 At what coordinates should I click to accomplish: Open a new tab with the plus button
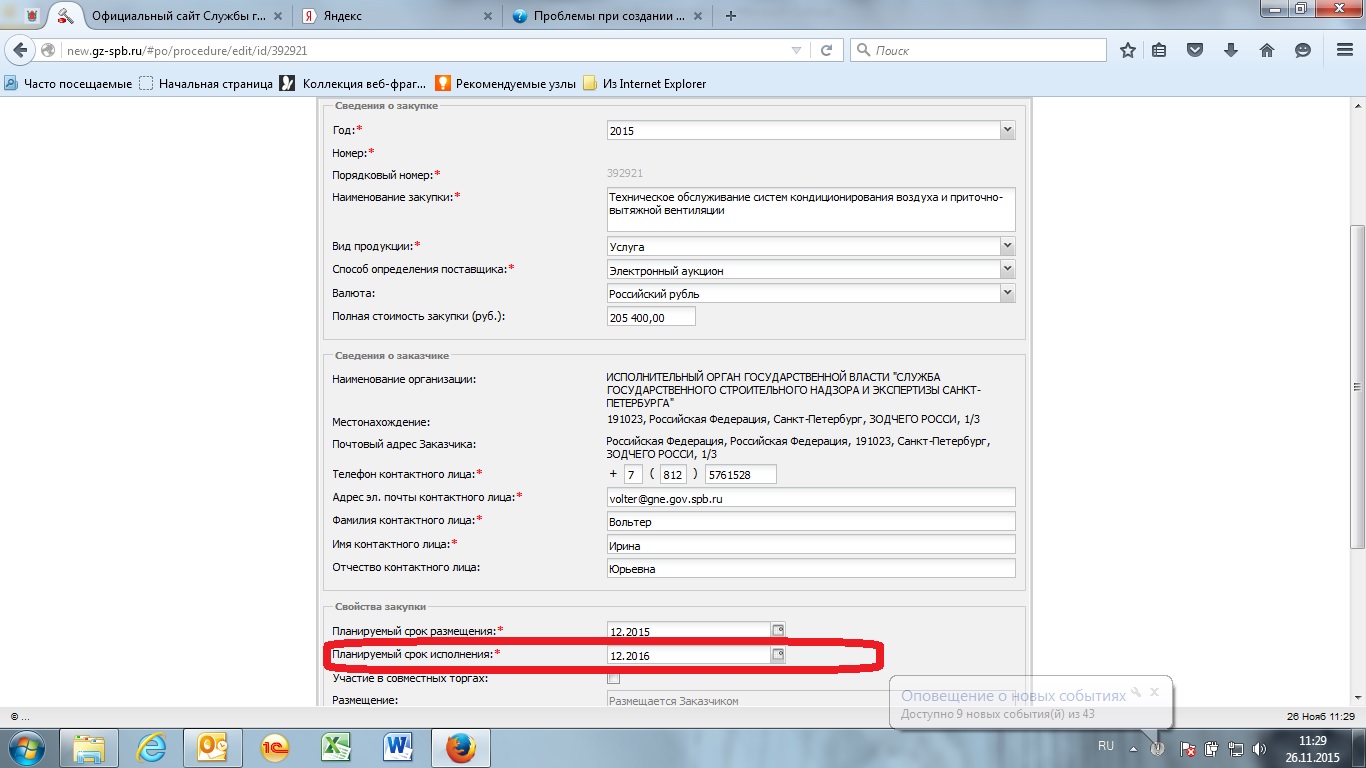pyautogui.click(x=731, y=16)
